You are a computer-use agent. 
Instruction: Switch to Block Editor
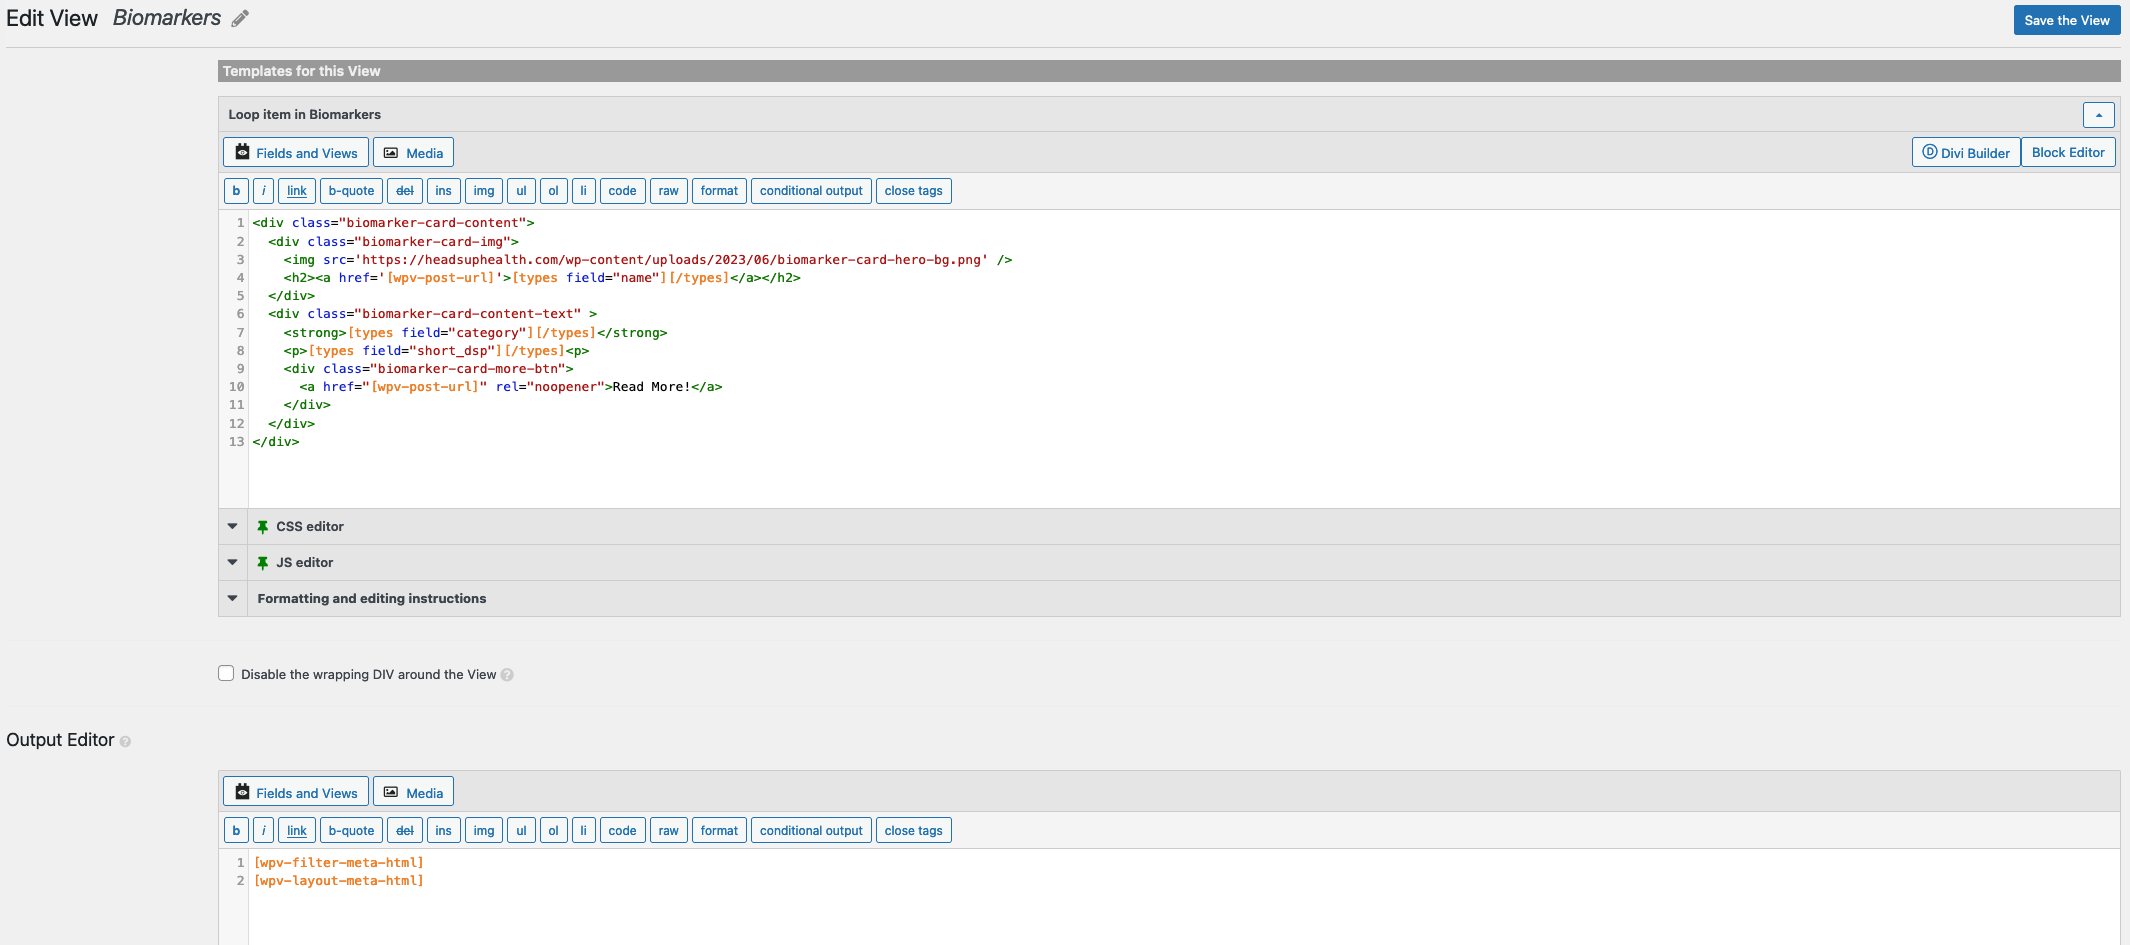pyautogui.click(x=2068, y=153)
